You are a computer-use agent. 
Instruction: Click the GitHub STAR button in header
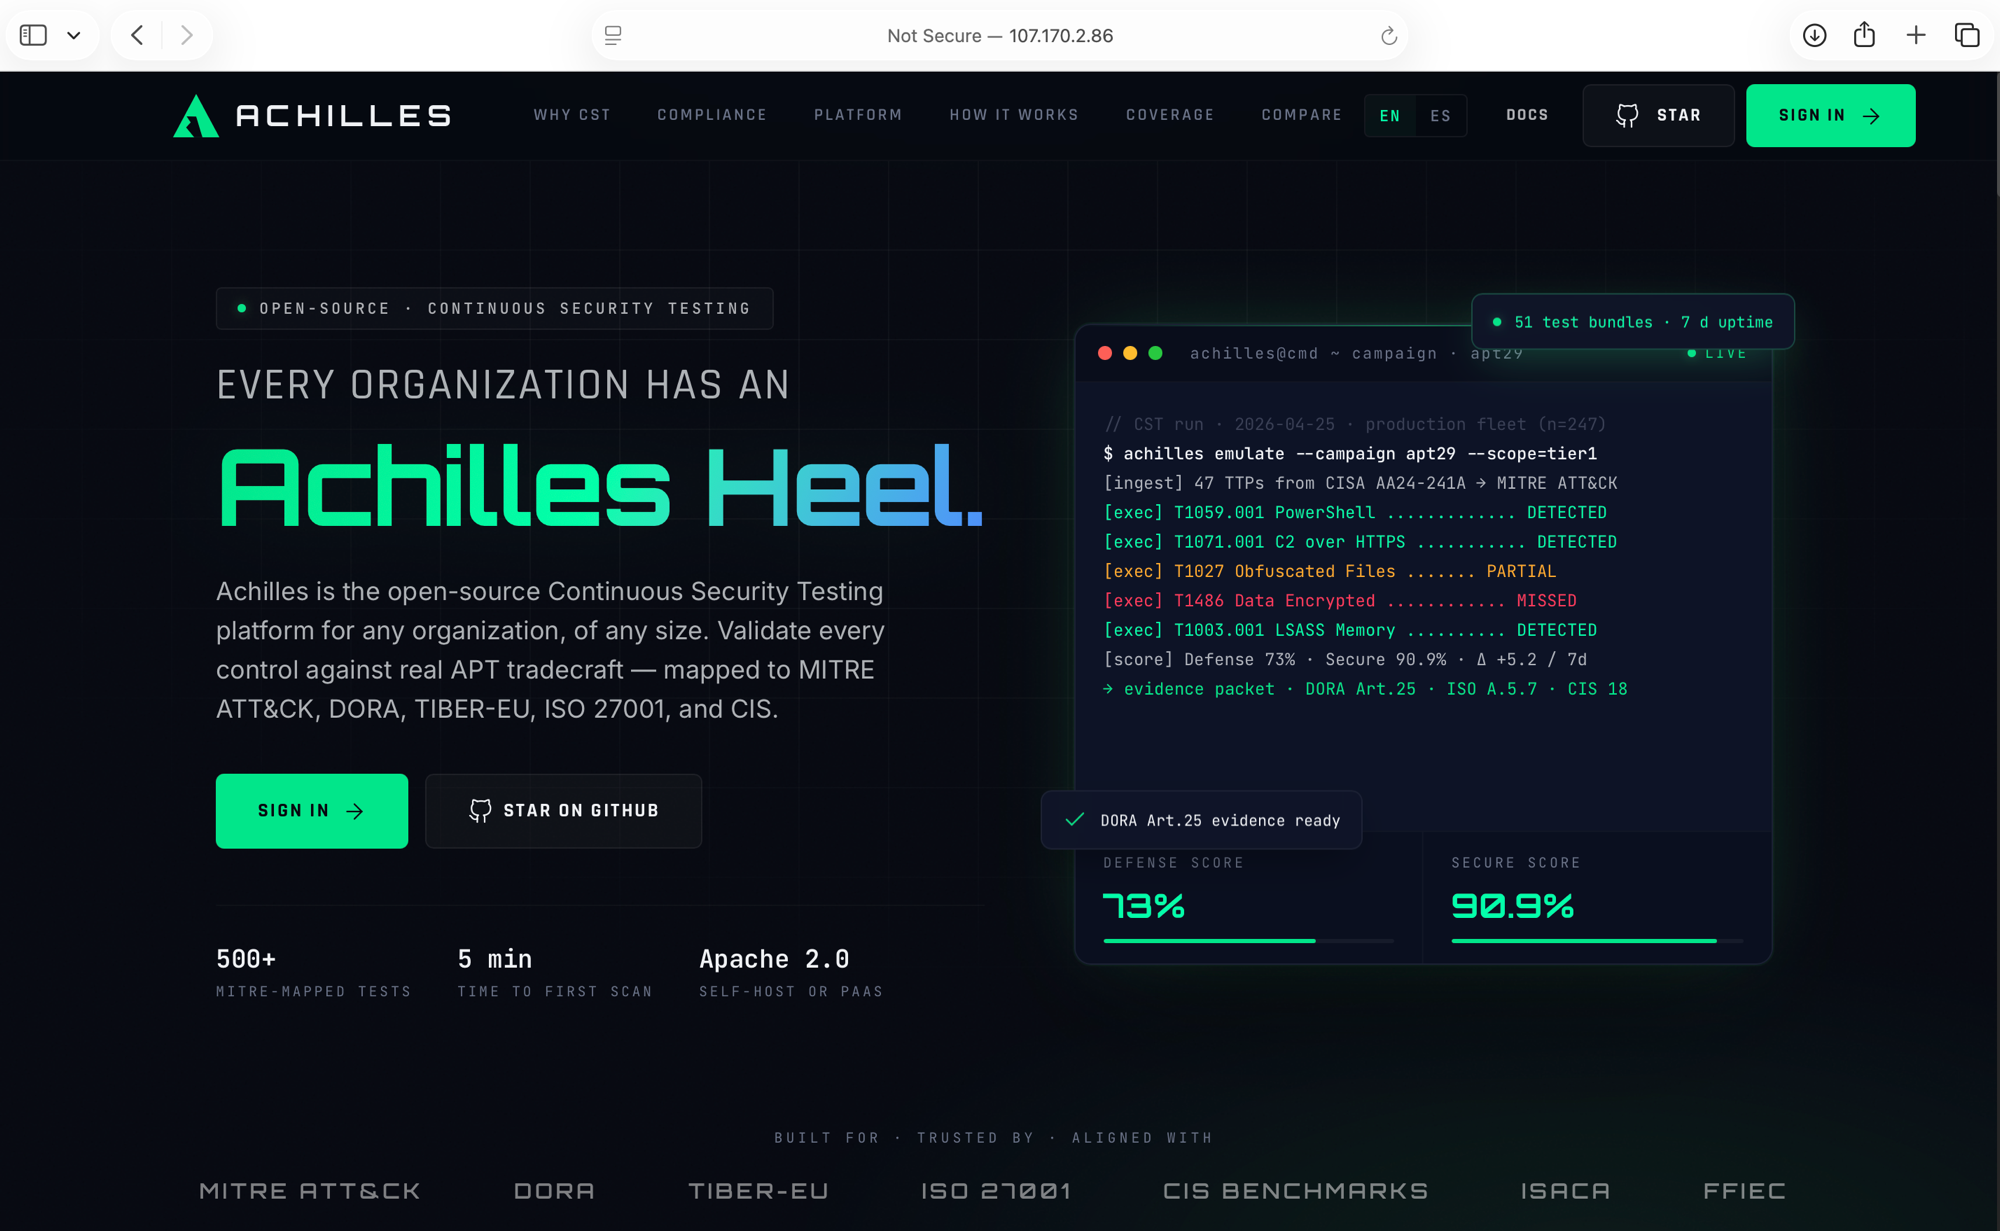tap(1658, 116)
